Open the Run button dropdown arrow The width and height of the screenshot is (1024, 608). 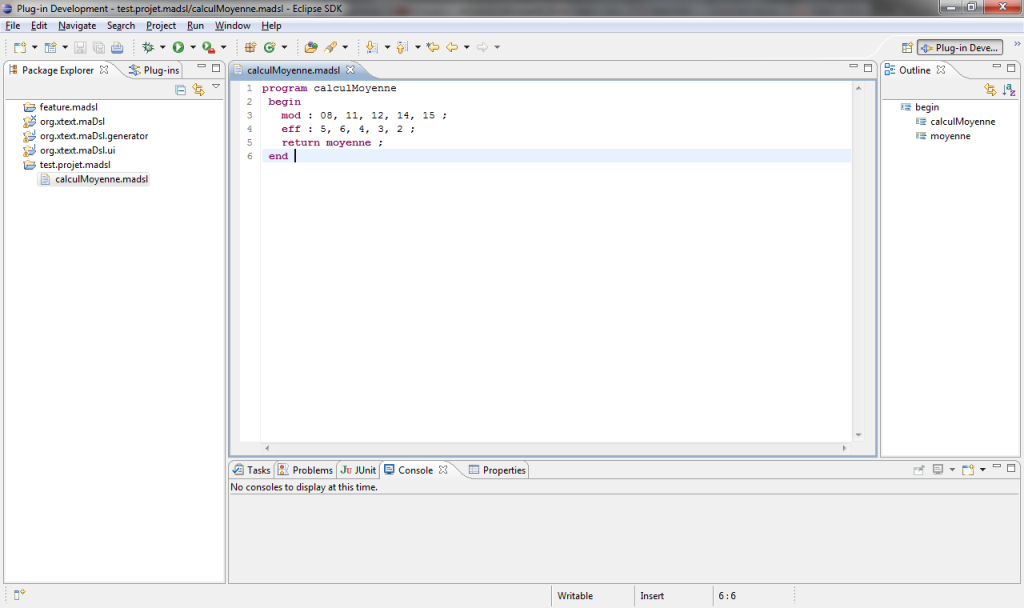point(192,47)
